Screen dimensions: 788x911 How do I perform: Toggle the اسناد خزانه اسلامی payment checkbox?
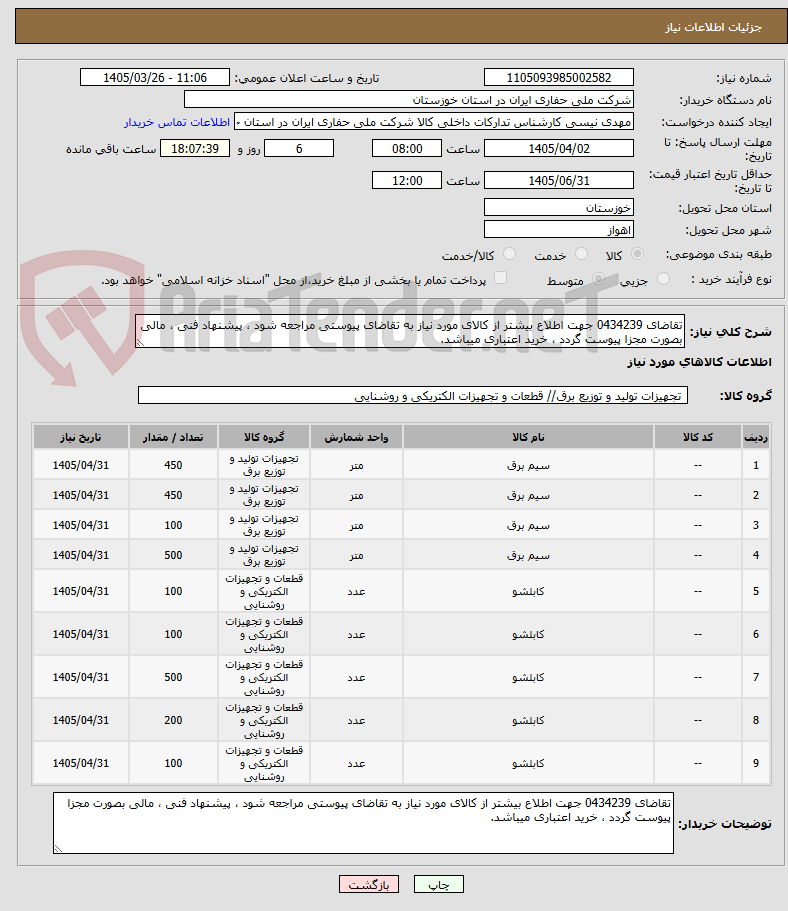[x=500, y=278]
